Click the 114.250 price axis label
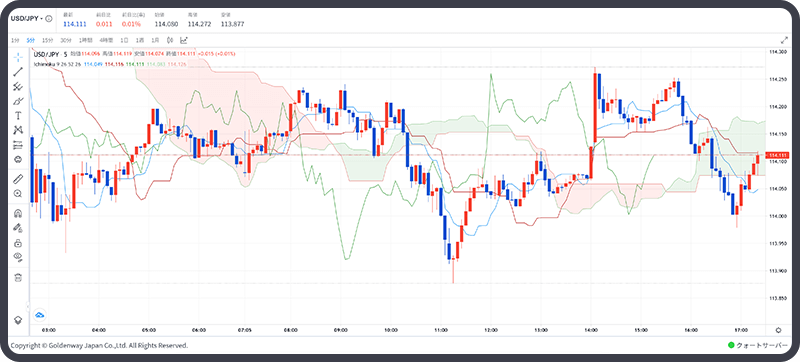 coord(777,80)
